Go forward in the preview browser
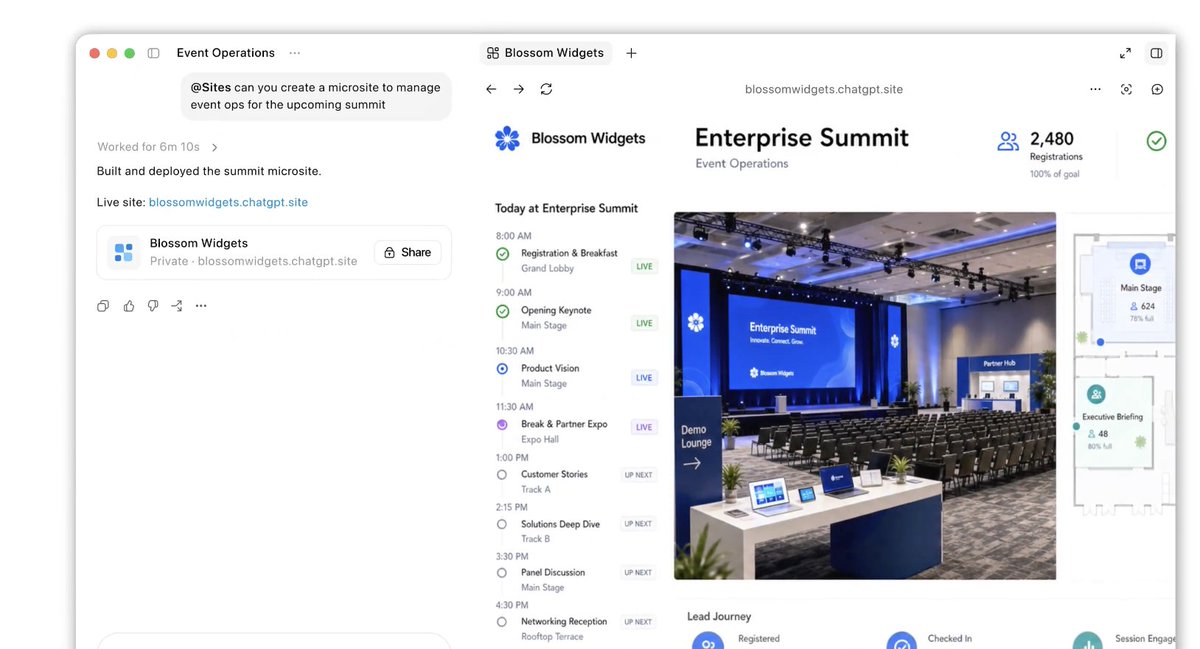 click(518, 89)
